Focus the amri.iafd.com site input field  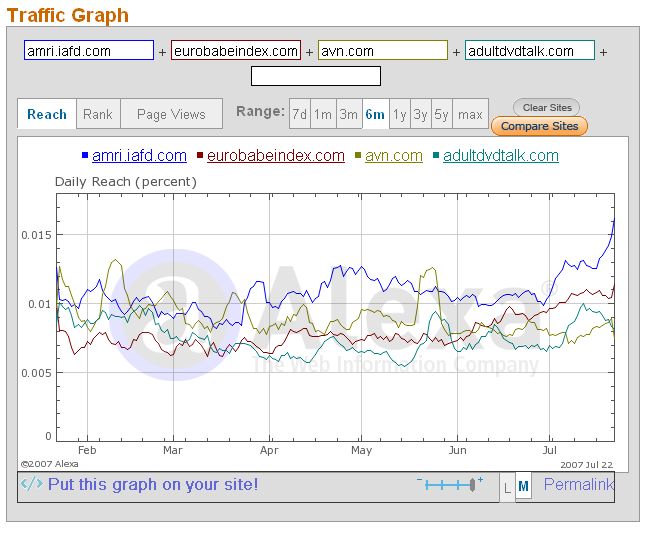coord(89,50)
